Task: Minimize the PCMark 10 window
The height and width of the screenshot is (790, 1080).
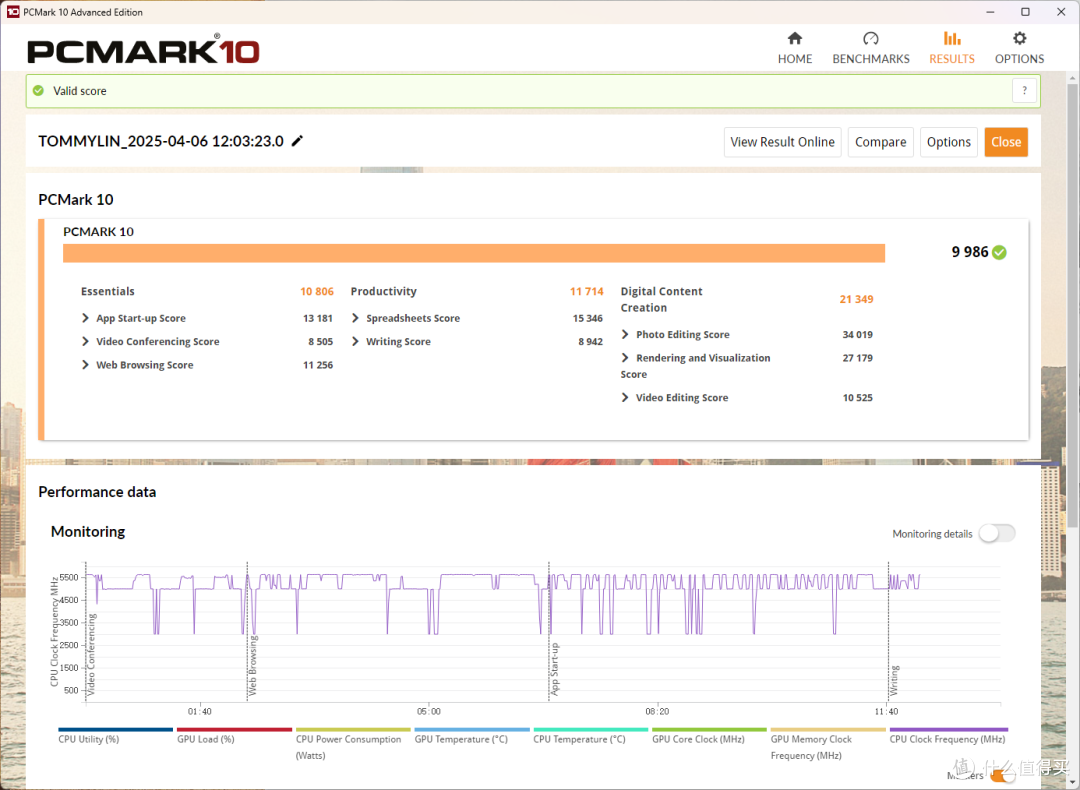Action: tap(990, 12)
